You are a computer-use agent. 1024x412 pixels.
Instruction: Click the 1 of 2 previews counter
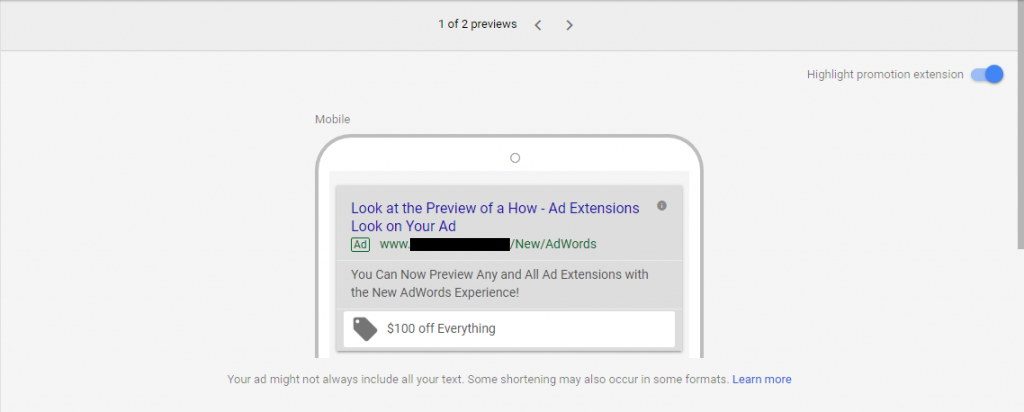pyautogui.click(x=477, y=24)
